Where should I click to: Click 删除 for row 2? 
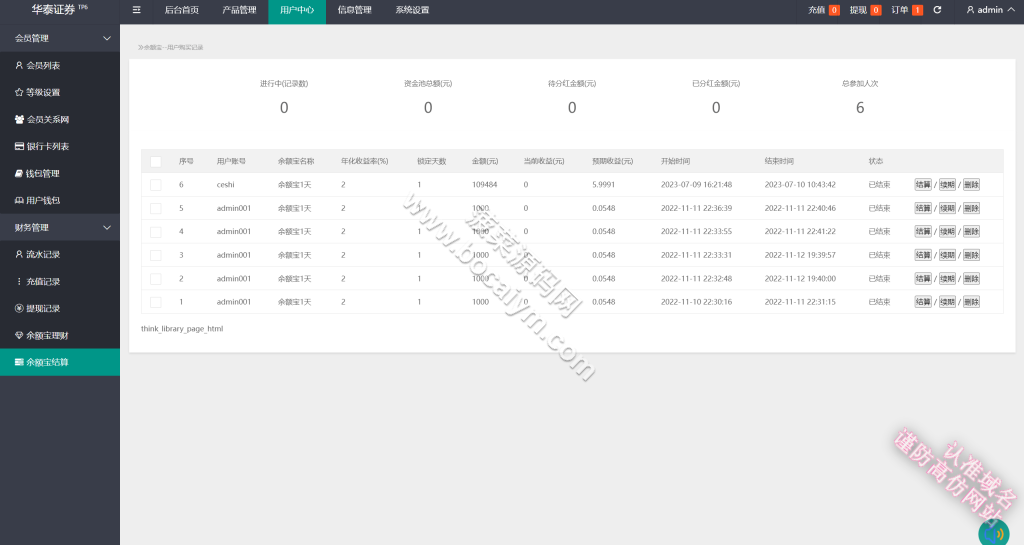coord(971,279)
